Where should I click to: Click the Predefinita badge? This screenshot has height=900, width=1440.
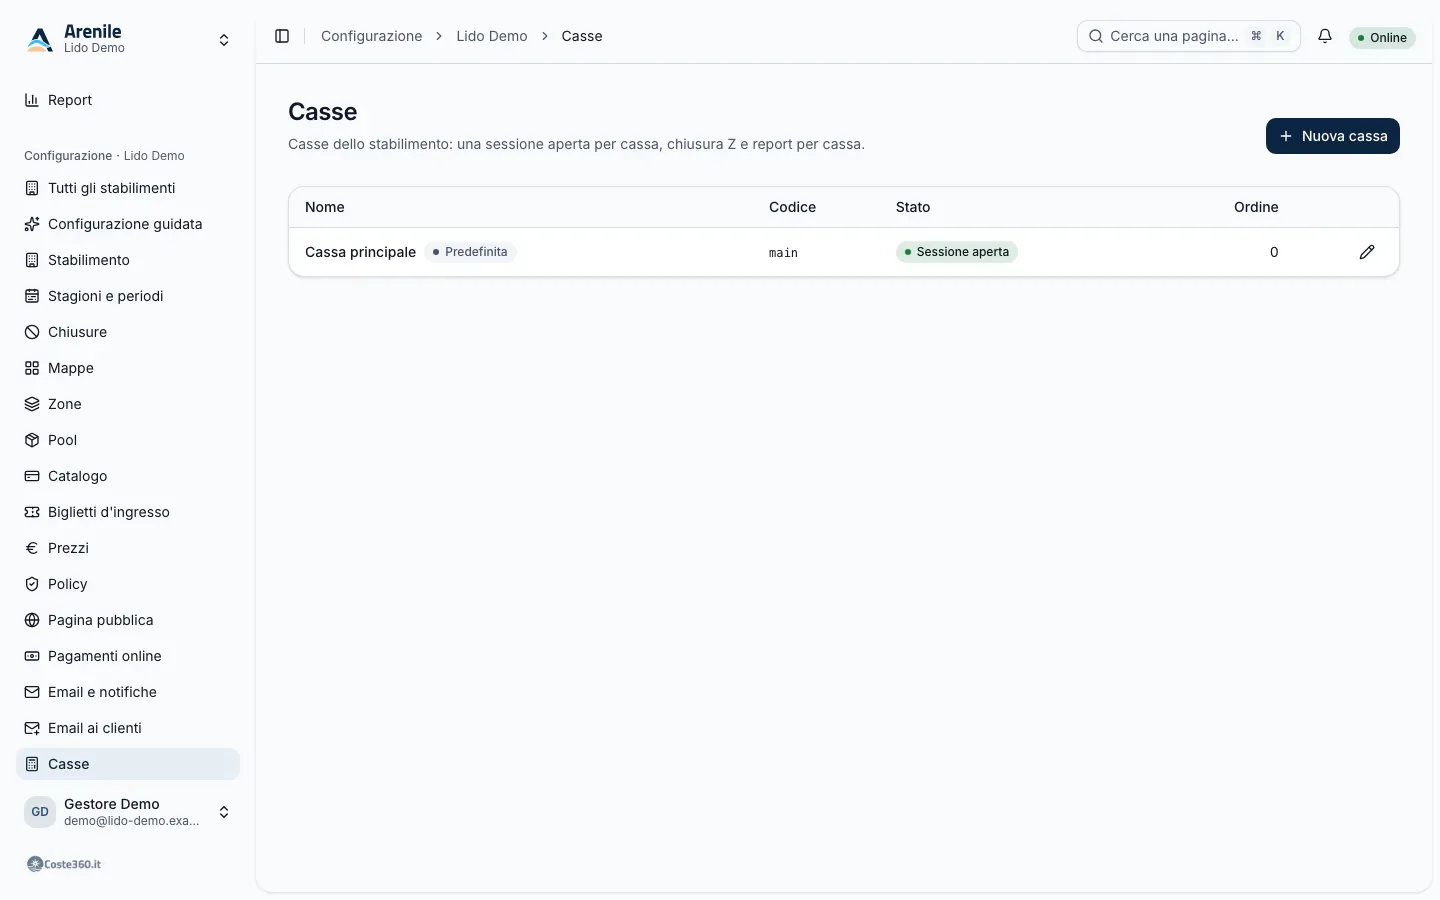coord(470,252)
